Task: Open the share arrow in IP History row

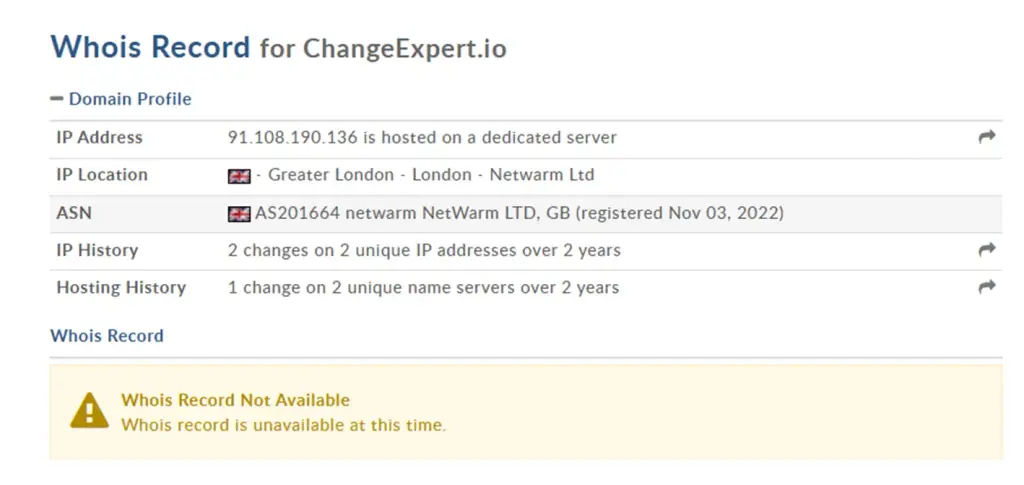Action: 987,249
